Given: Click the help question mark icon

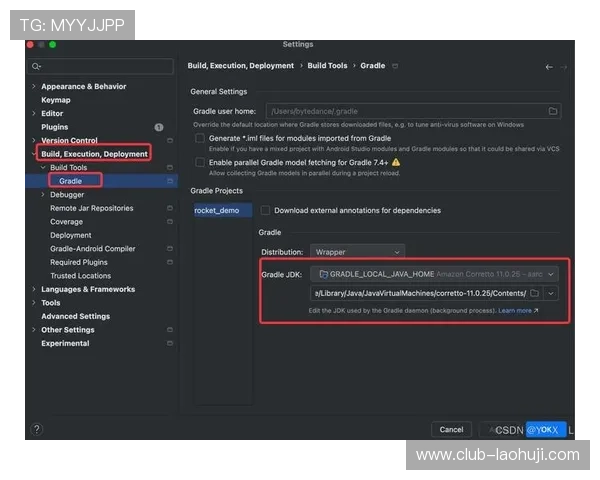Looking at the screenshot, I should pos(37,429).
